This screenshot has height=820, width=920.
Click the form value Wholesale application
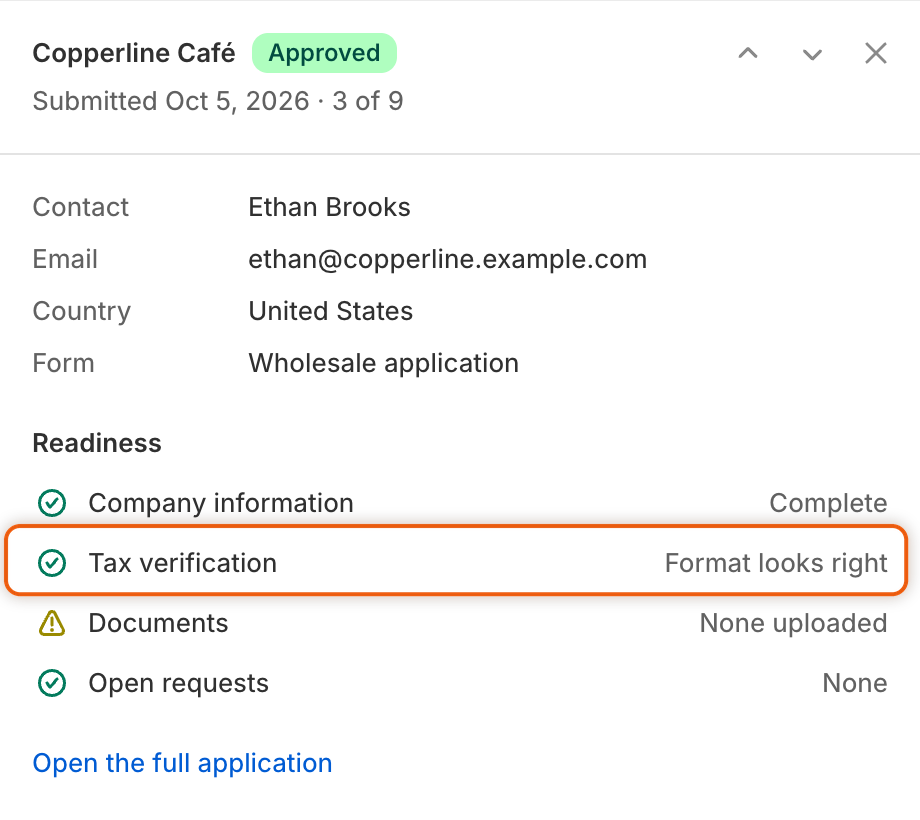coord(384,363)
